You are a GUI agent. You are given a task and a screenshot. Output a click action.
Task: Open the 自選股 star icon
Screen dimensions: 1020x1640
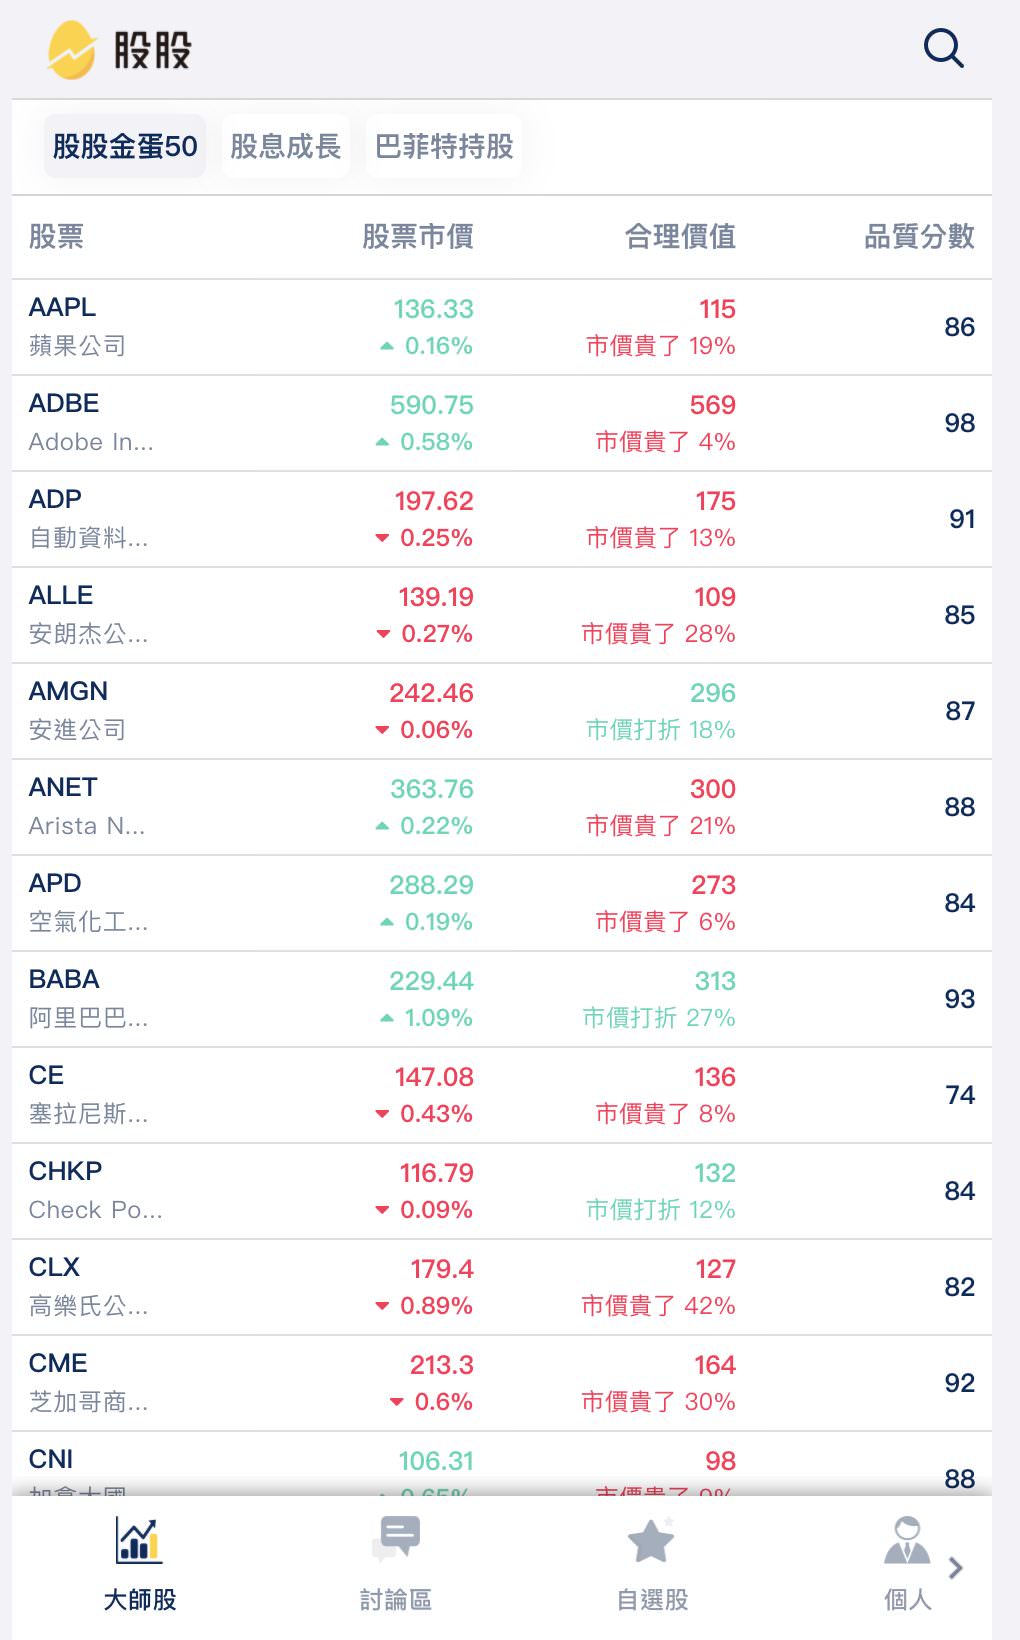(651, 1541)
